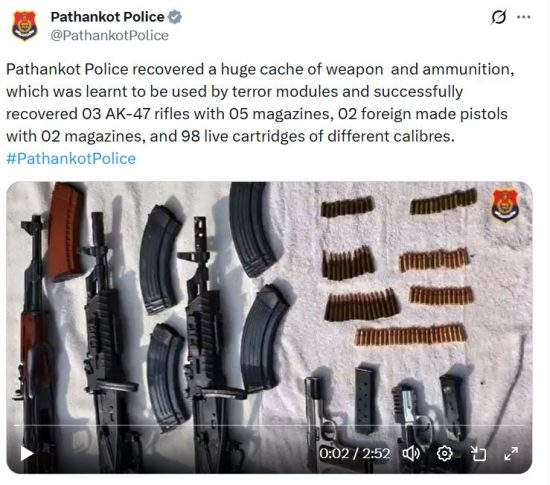Mute the video using the speaker icon

click(411, 453)
